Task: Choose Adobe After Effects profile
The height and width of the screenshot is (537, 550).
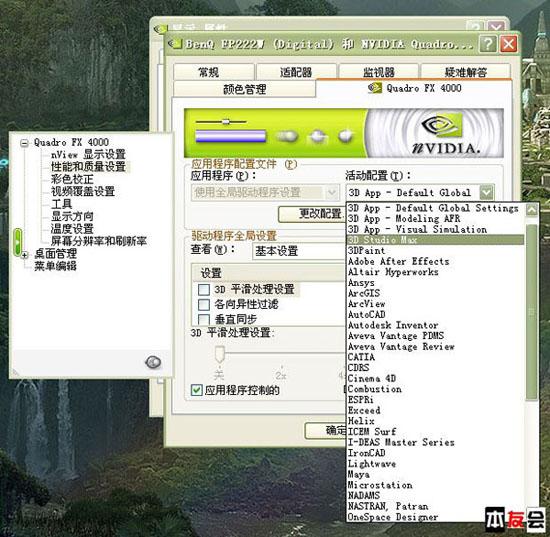Action: pyautogui.click(x=436, y=261)
